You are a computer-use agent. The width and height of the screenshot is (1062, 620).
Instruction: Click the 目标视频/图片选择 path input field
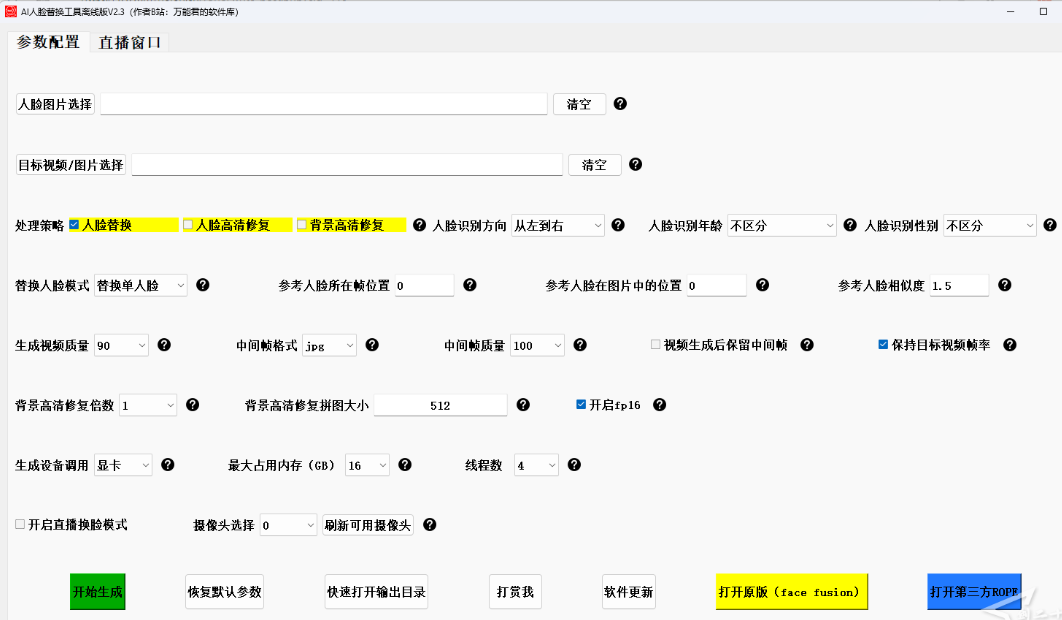pyautogui.click(x=347, y=165)
